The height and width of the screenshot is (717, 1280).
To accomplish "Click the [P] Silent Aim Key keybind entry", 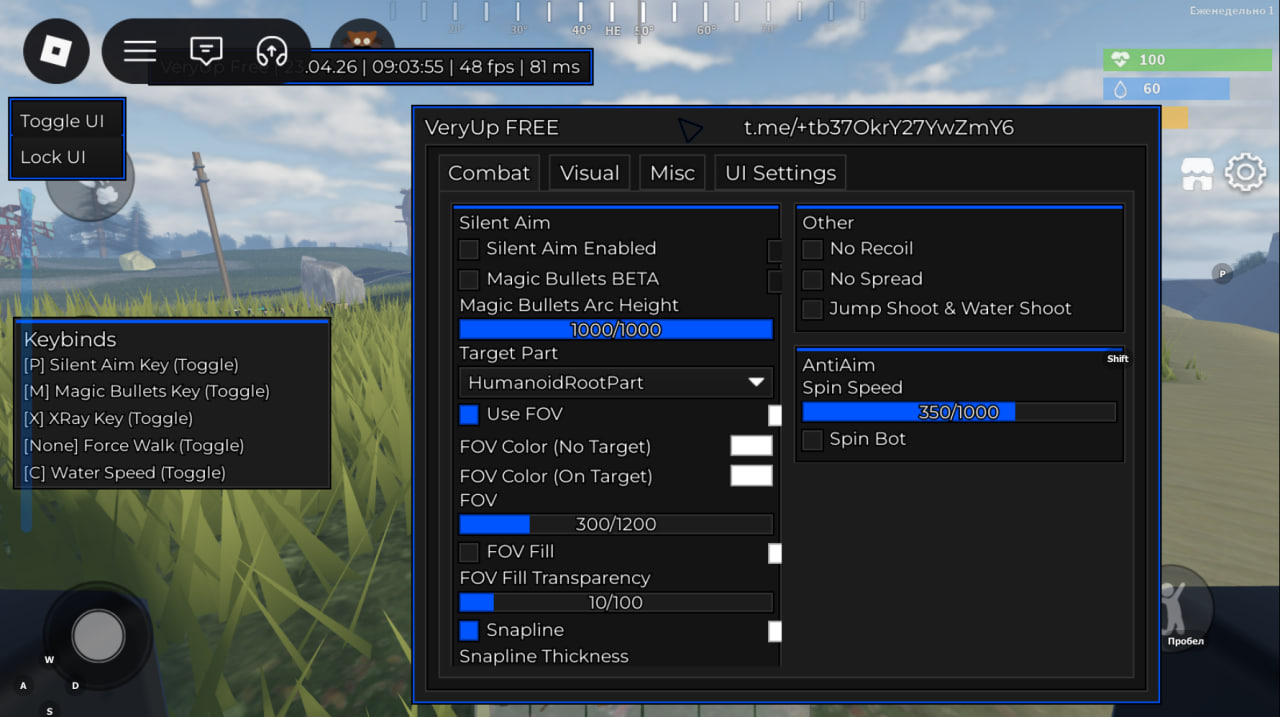I will coord(131,365).
